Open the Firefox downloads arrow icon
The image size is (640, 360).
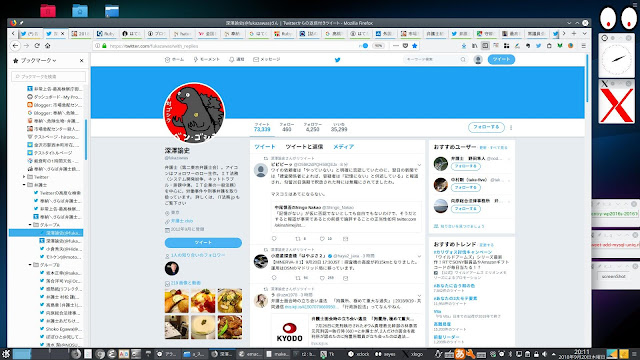464,46
